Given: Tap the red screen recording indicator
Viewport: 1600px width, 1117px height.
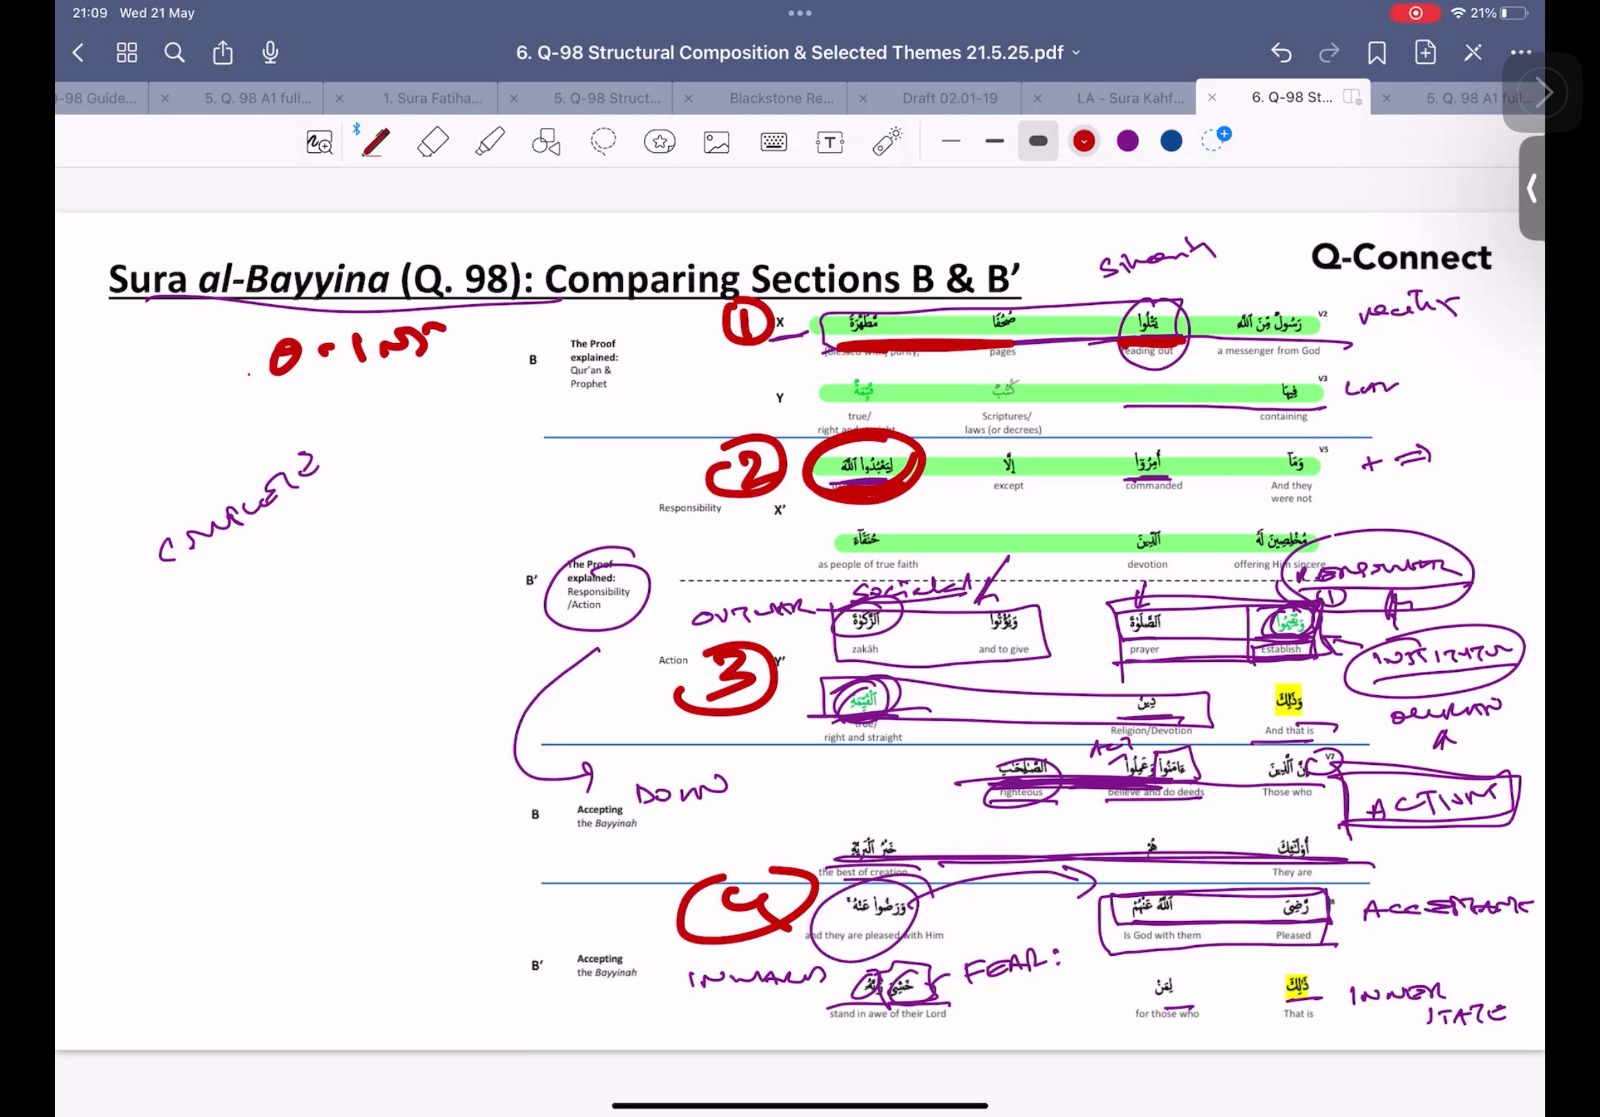Looking at the screenshot, I should [1415, 13].
